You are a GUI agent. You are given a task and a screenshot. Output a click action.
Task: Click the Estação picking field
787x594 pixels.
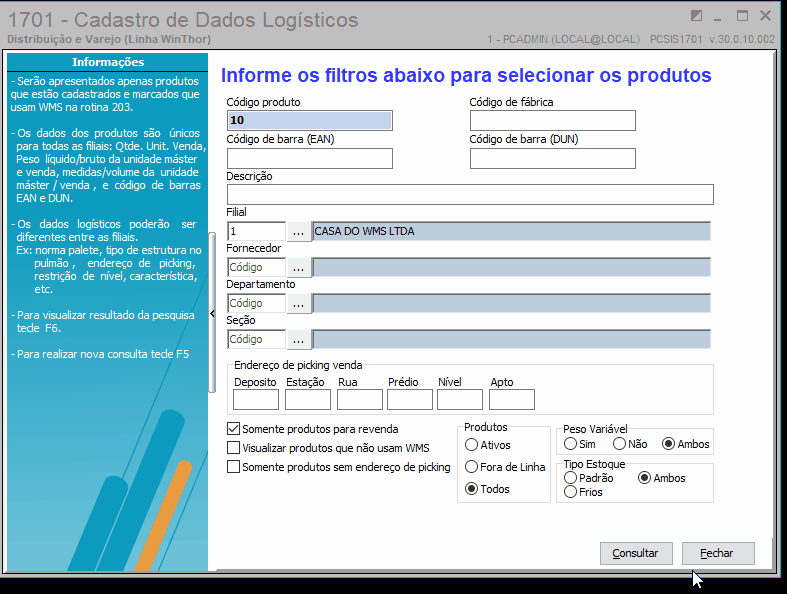point(308,400)
